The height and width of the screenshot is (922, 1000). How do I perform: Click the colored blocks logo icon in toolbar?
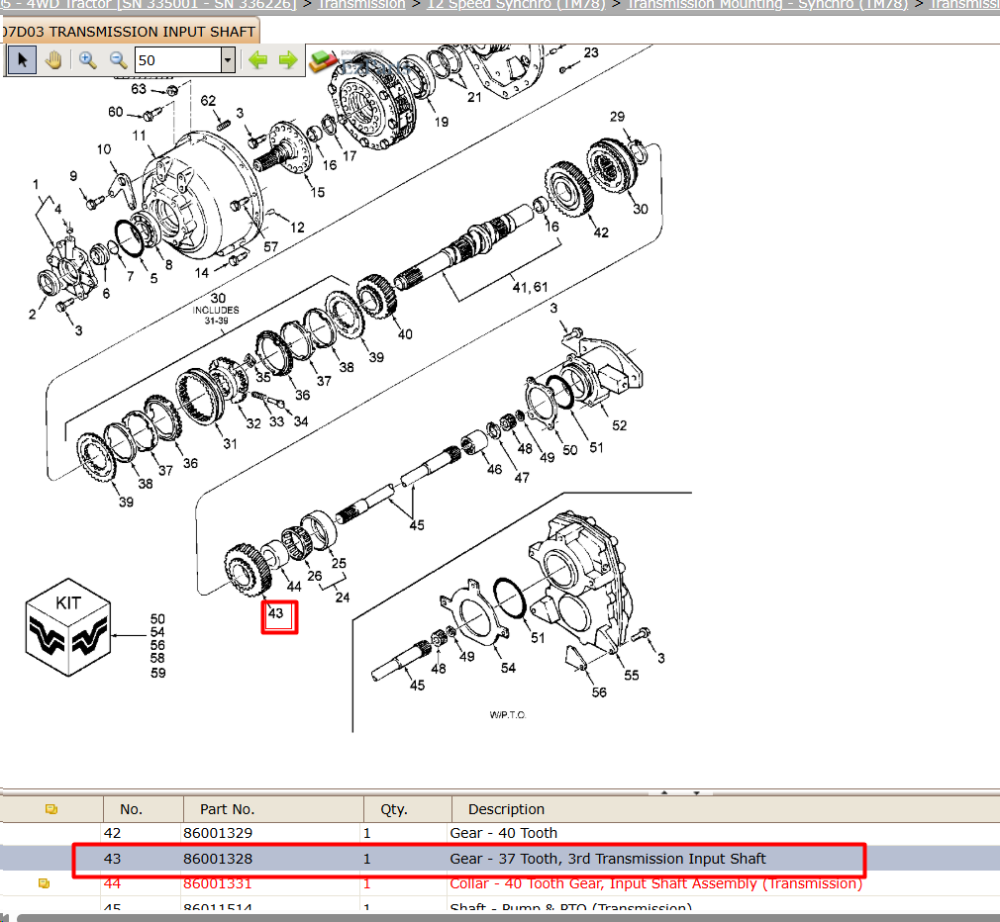pyautogui.click(x=323, y=61)
